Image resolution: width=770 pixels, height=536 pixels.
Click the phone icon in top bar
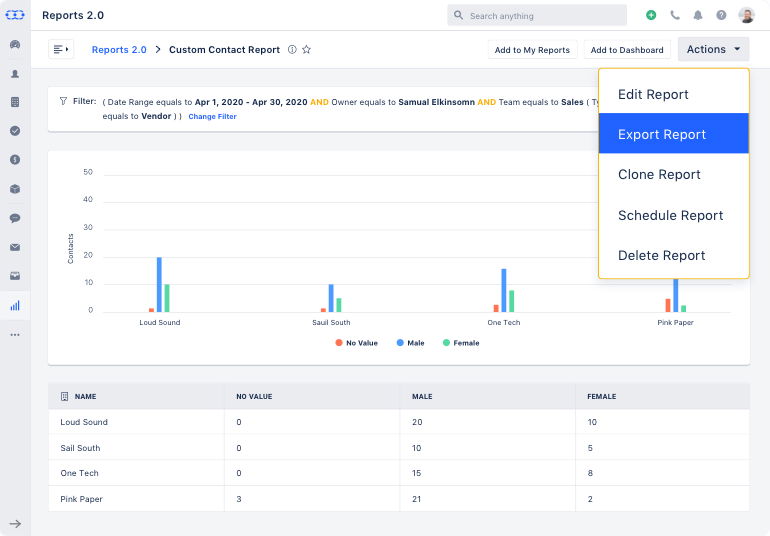click(675, 16)
